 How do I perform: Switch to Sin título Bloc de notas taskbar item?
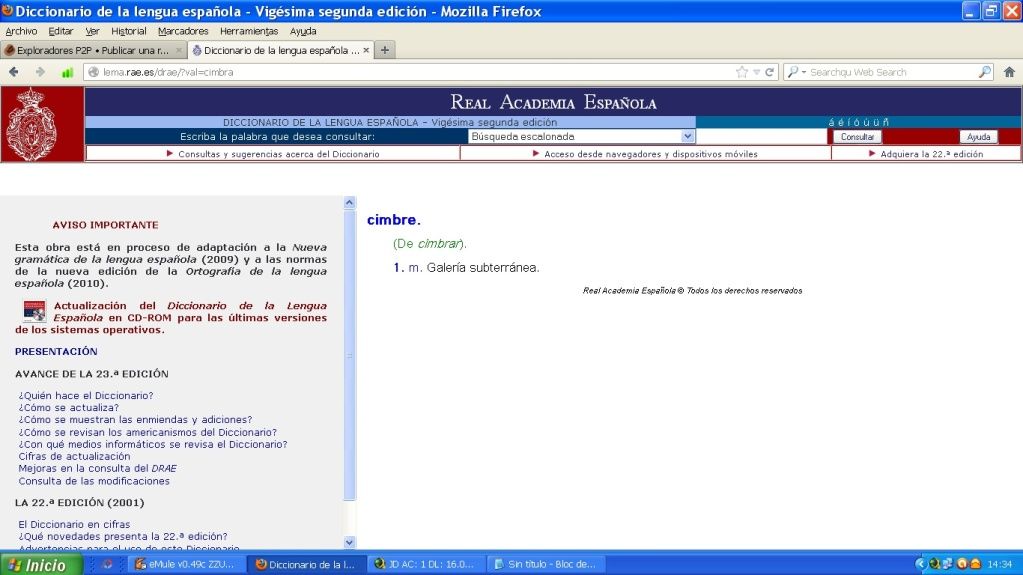click(548, 565)
